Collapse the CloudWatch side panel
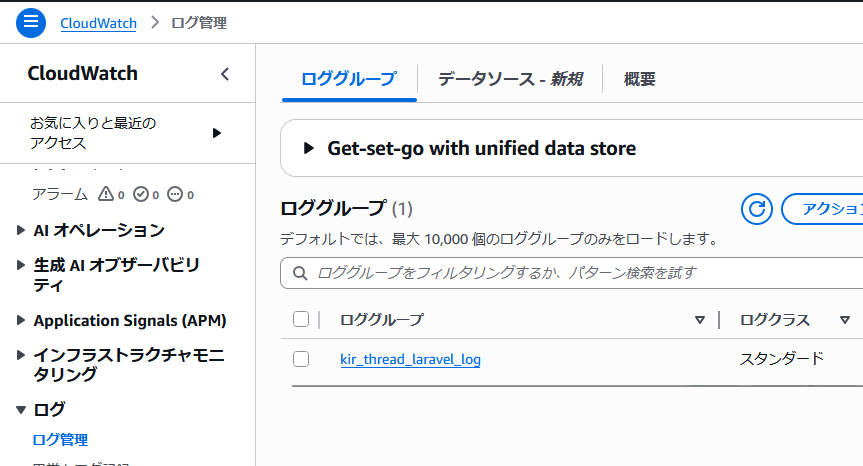Viewport: 863px width, 466px height. pyautogui.click(x=225, y=74)
